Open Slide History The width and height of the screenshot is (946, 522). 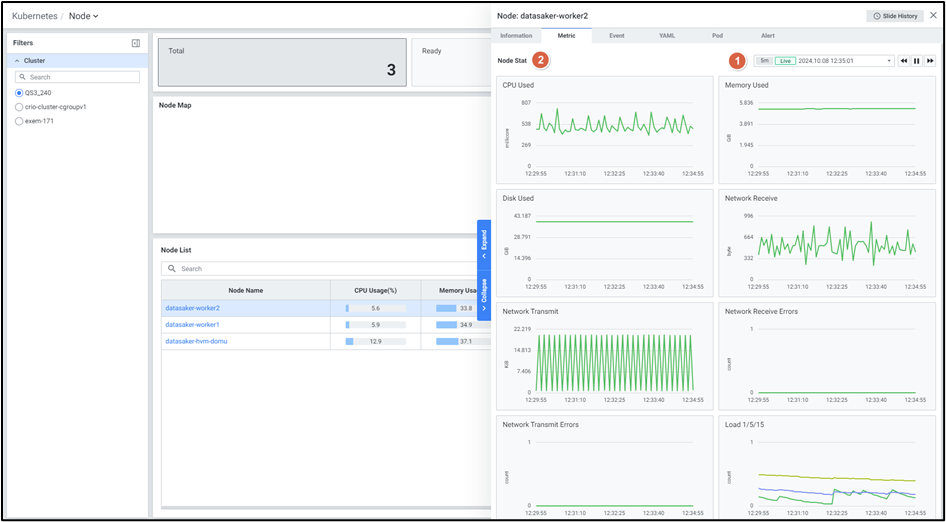[x=895, y=16]
